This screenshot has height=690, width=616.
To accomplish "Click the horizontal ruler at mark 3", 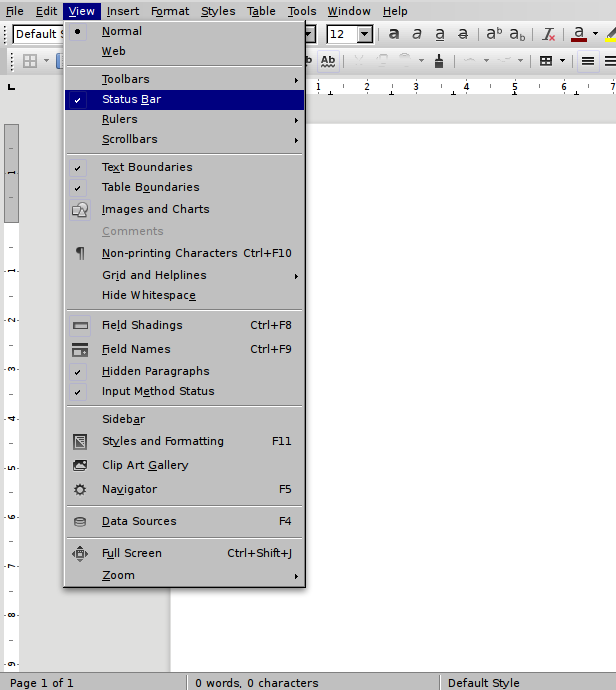I will (x=415, y=87).
